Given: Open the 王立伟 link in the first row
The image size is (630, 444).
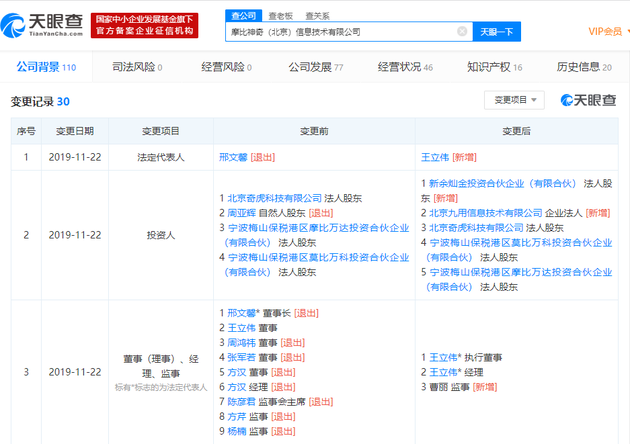Looking at the screenshot, I should pyautogui.click(x=435, y=158).
